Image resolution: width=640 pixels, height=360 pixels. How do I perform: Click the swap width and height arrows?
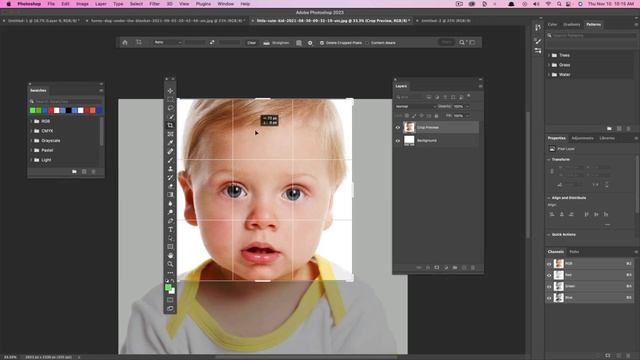(x=212, y=42)
